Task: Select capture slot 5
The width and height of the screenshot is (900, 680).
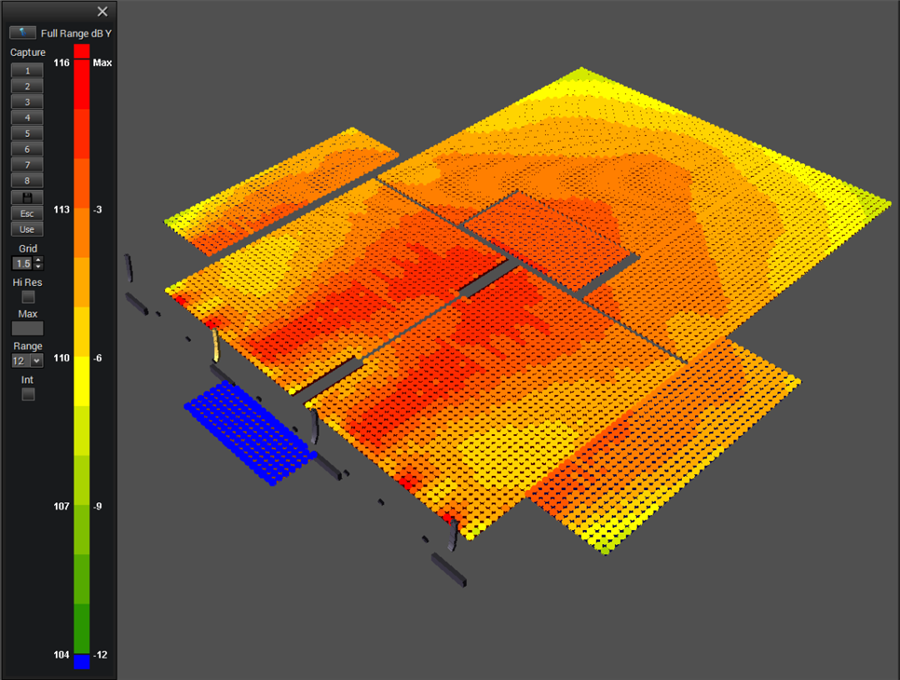Action: click(27, 133)
